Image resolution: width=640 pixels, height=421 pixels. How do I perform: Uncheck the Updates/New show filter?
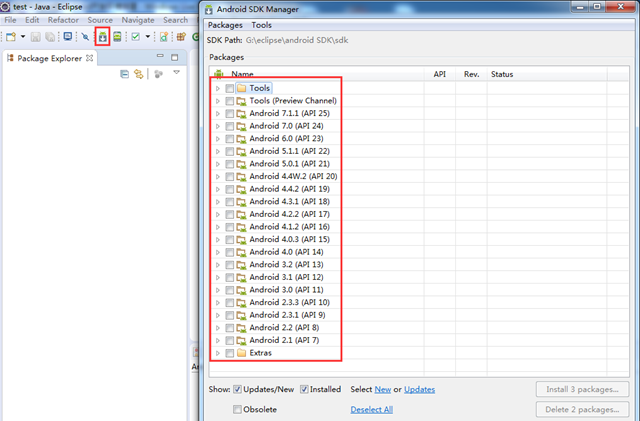tap(237, 390)
